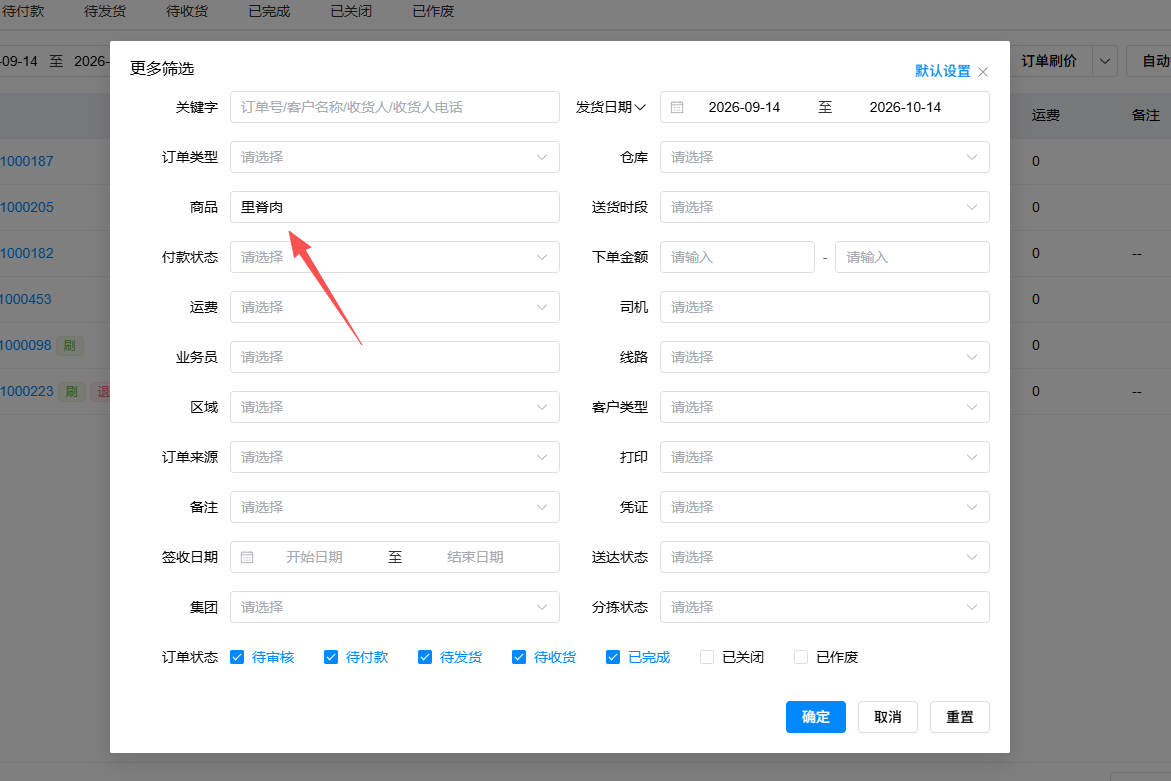Enable the 已关闭 checkbox

coord(706,657)
